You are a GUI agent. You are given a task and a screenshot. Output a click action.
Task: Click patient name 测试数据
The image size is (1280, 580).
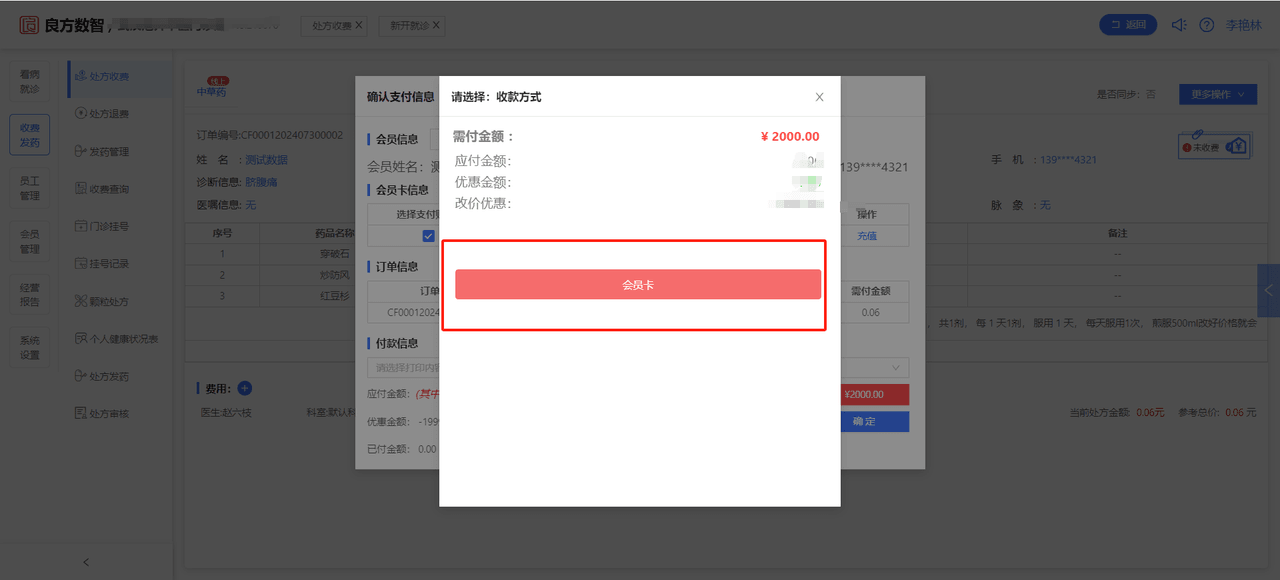[x=266, y=160]
